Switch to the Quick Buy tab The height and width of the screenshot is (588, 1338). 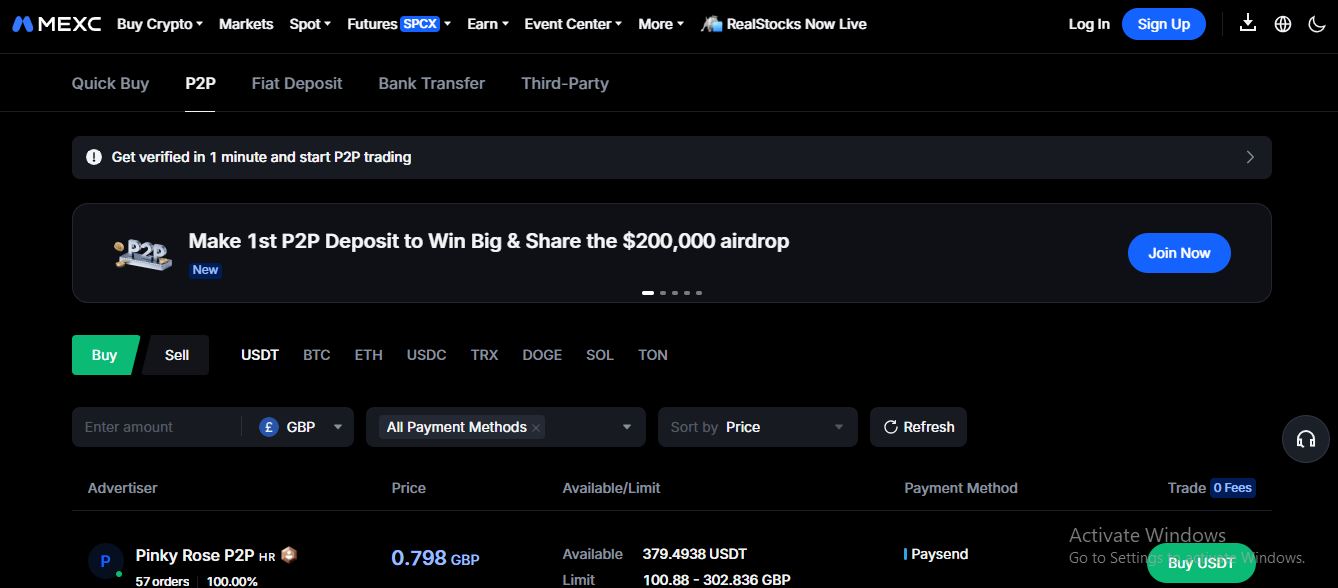pyautogui.click(x=110, y=84)
